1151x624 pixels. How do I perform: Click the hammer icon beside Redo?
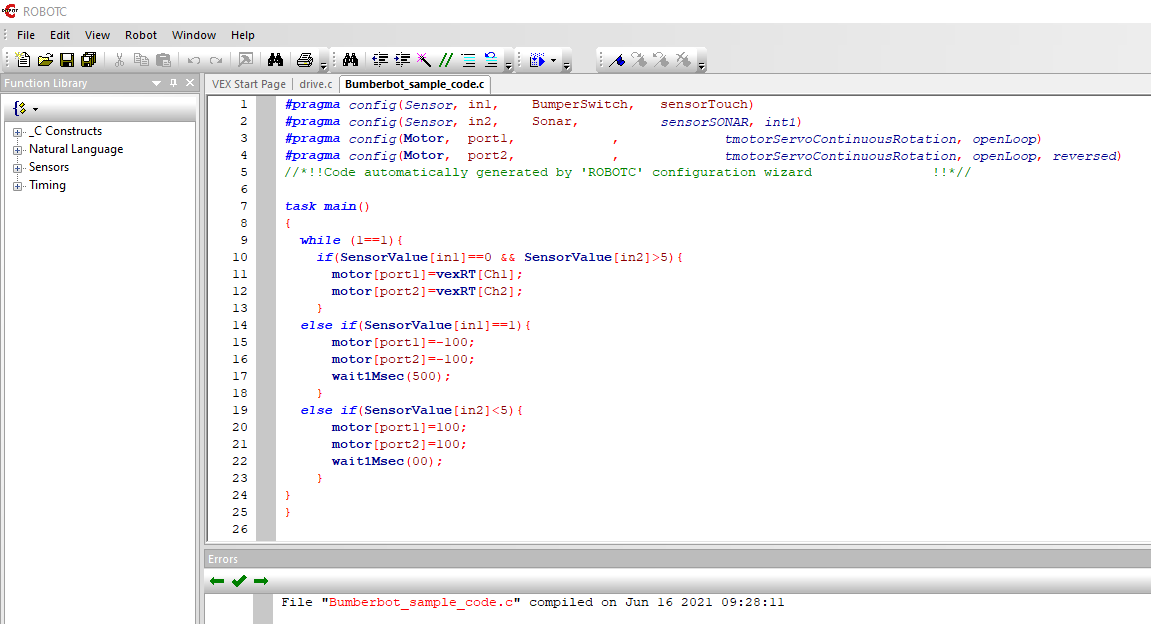[246, 60]
